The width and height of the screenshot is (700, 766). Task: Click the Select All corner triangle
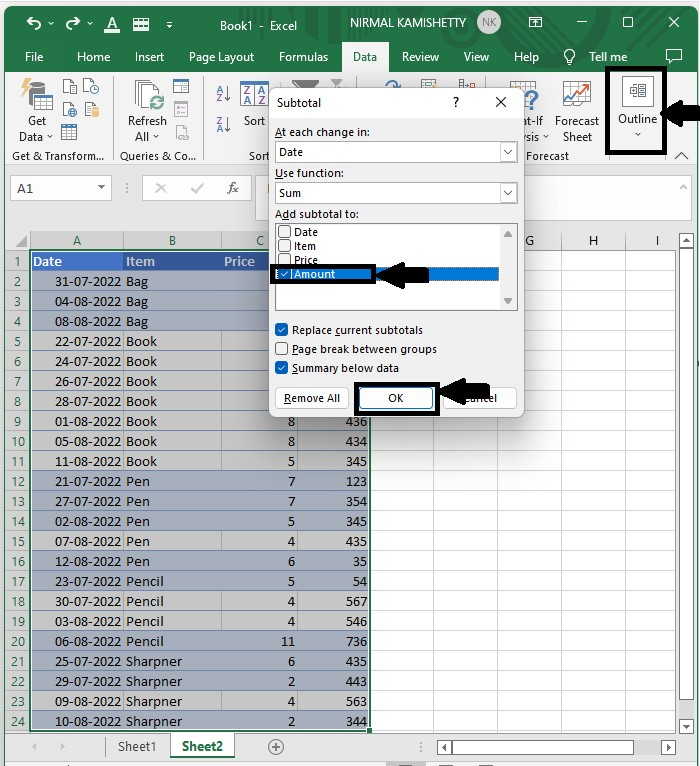click(21, 241)
